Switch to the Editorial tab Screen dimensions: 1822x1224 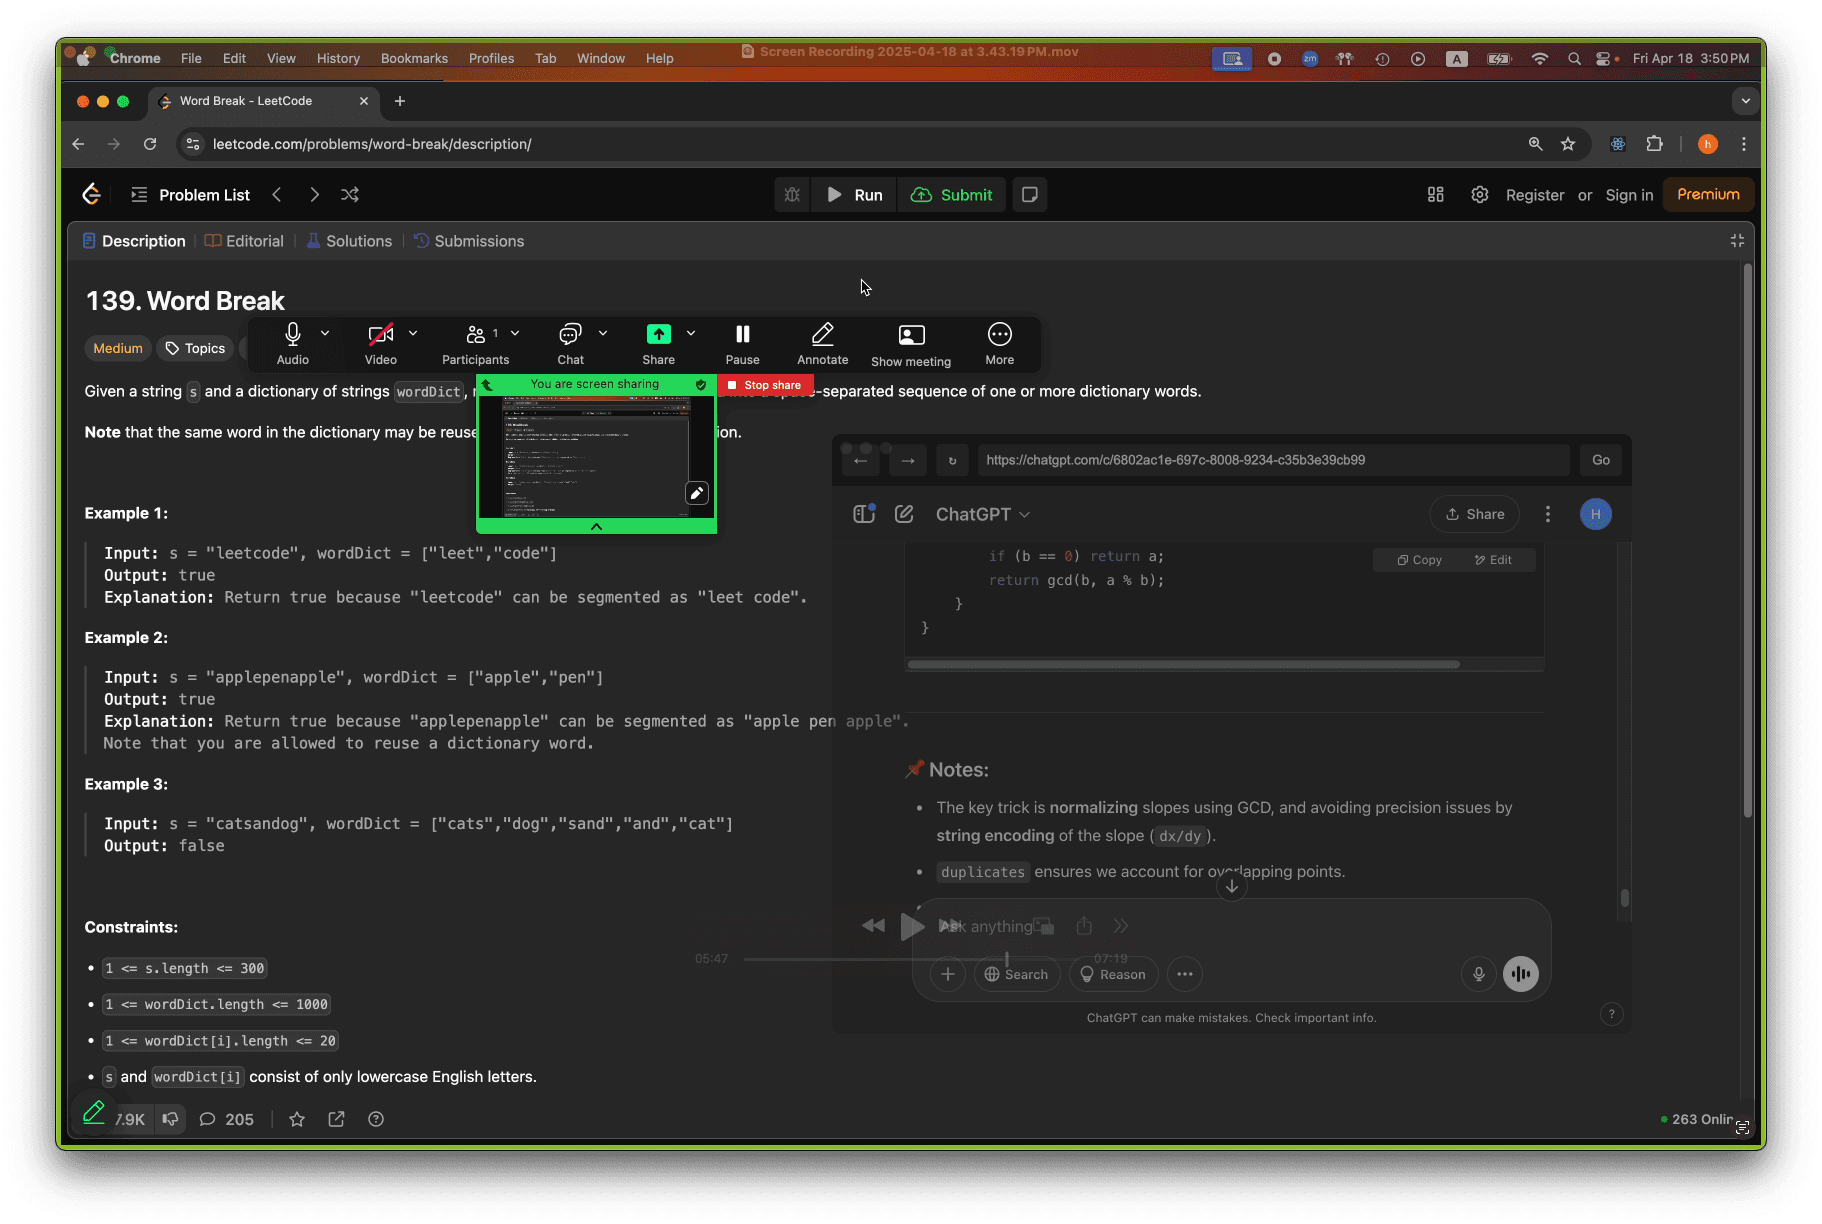(244, 241)
